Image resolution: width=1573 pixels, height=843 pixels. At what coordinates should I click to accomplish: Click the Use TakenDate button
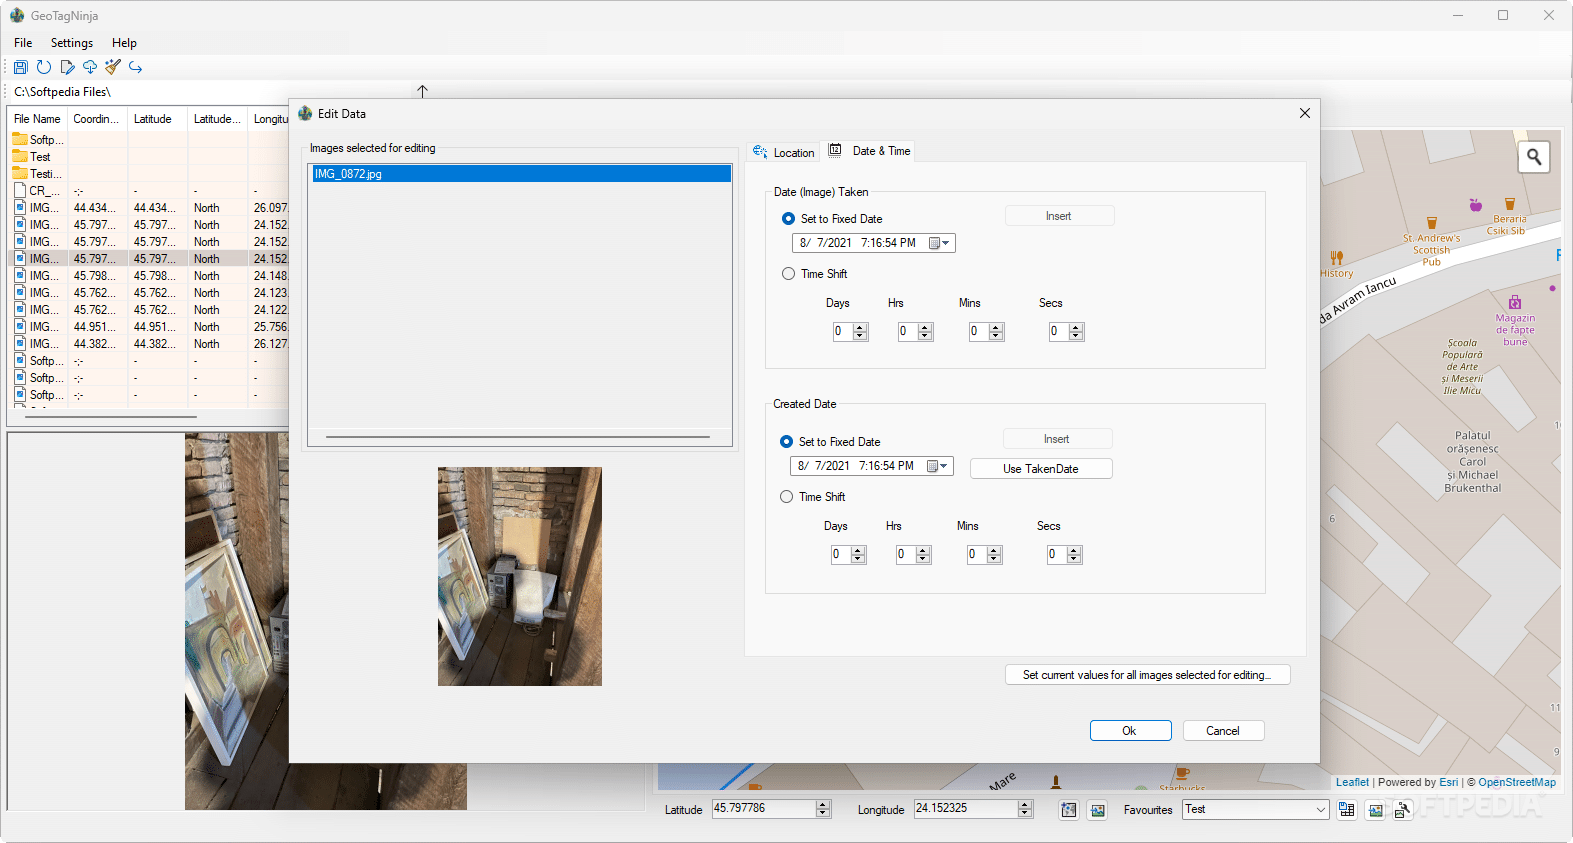1041,469
